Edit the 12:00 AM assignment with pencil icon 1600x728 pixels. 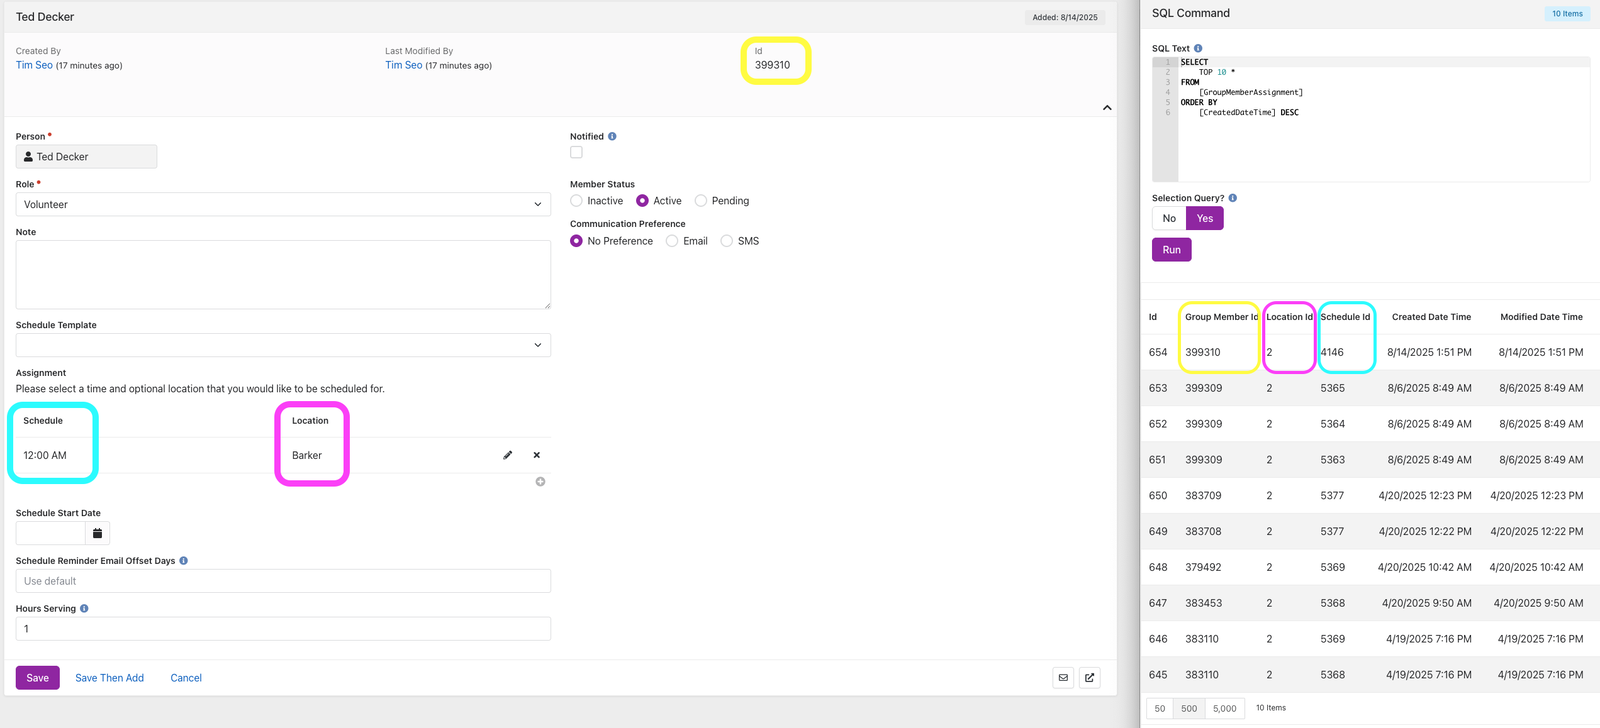pos(508,455)
